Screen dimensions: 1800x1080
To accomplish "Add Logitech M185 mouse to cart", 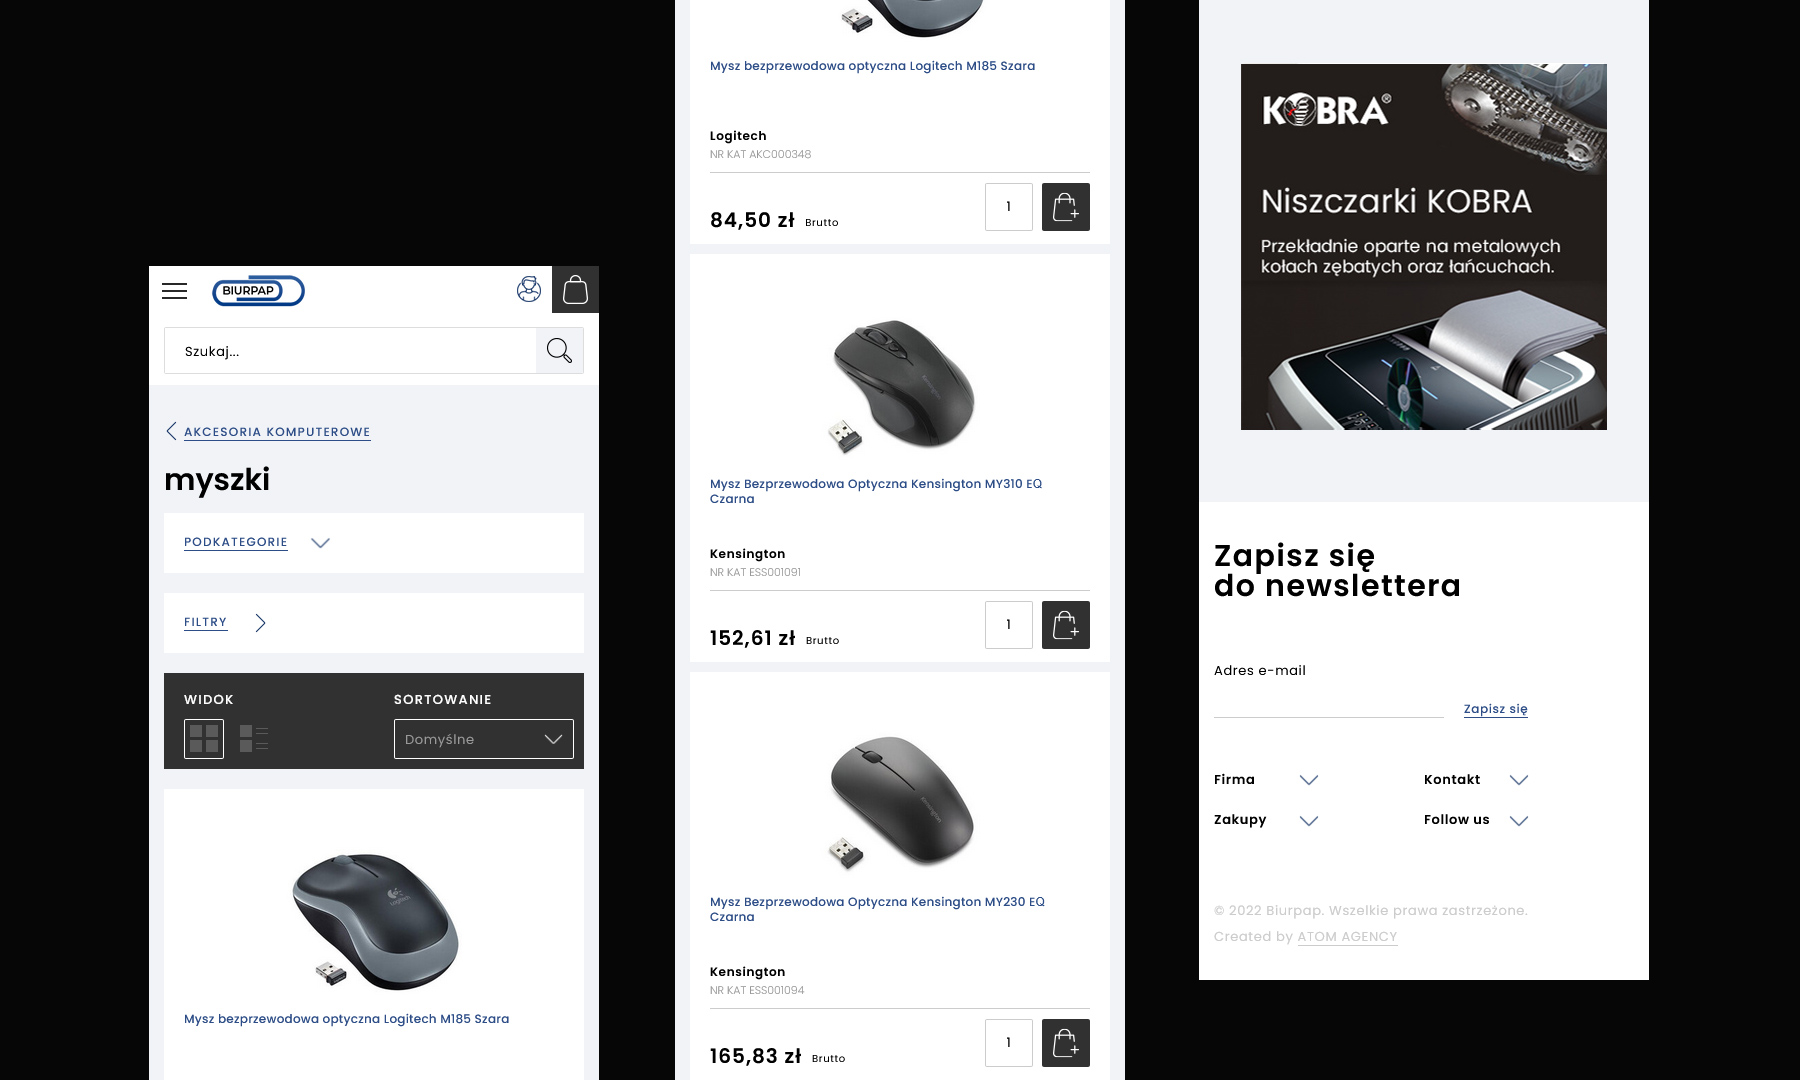I will [1065, 207].
